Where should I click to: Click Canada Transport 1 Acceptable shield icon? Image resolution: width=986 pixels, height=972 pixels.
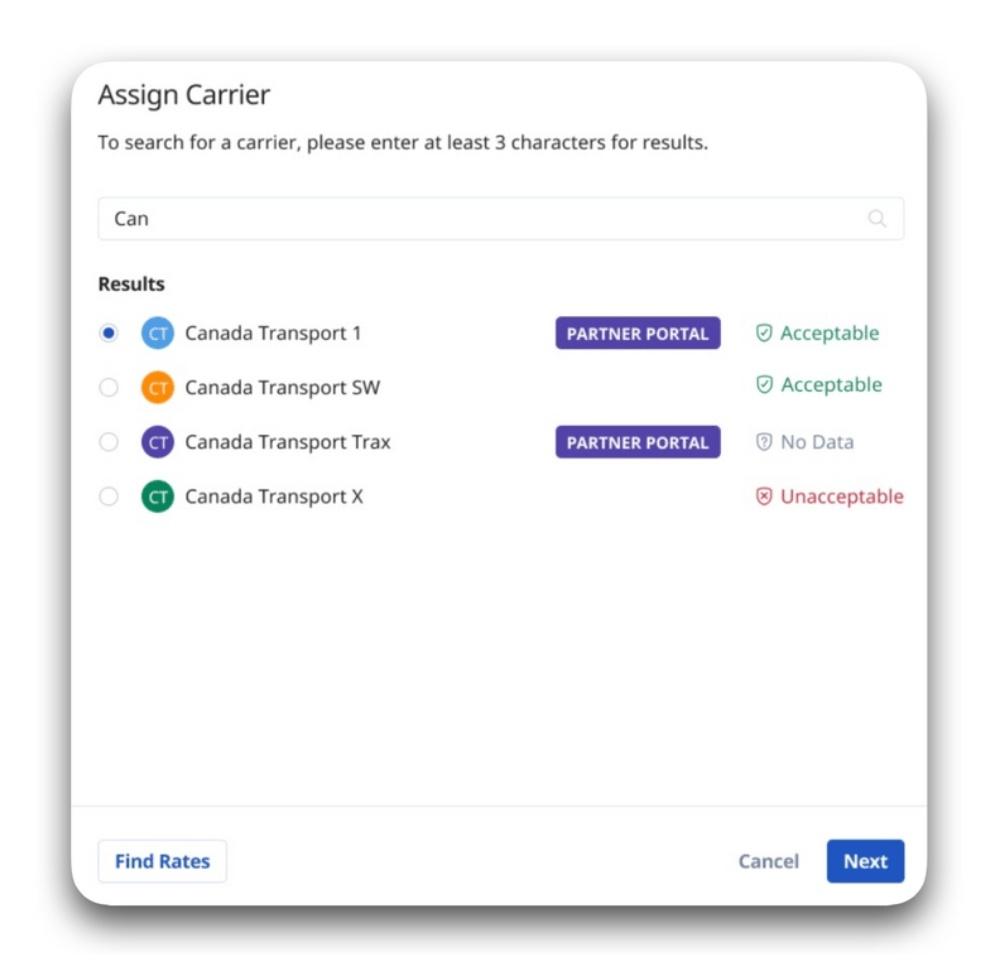pos(764,334)
